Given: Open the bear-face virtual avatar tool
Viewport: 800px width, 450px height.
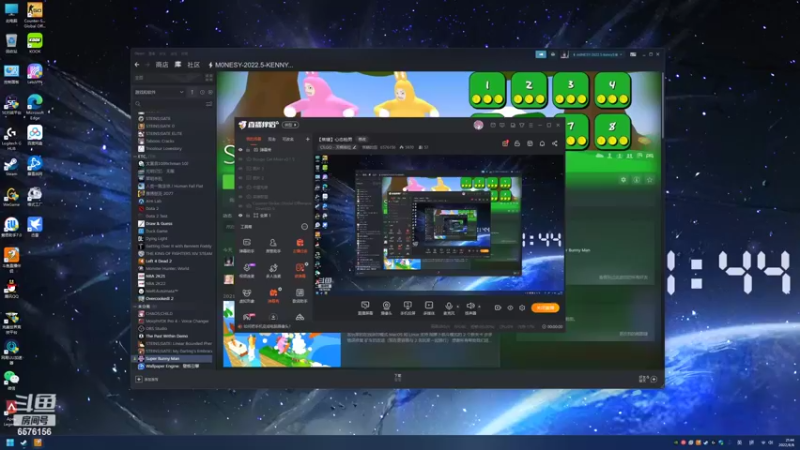Looking at the screenshot, I should point(246,295).
